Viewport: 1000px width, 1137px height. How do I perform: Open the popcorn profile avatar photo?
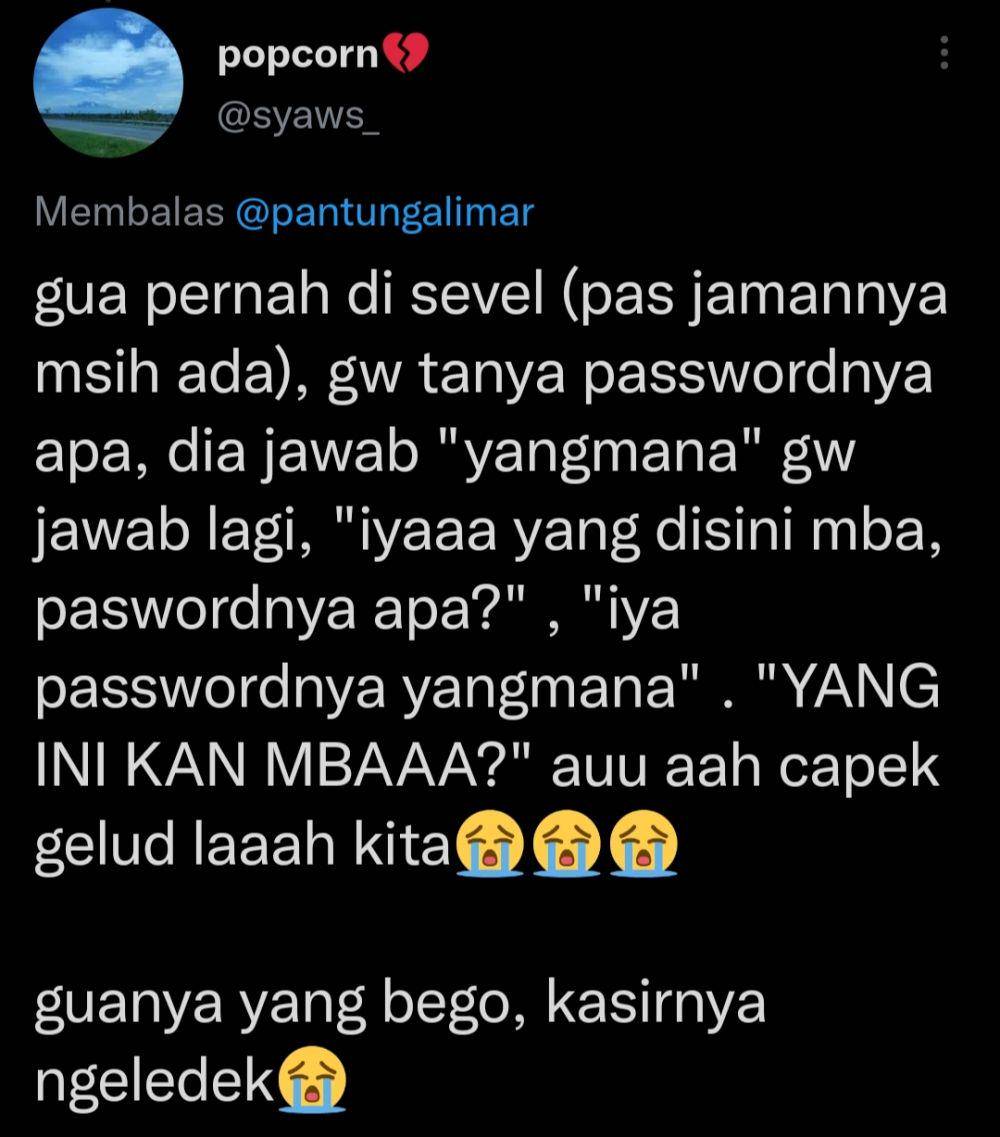pyautogui.click(x=108, y=83)
